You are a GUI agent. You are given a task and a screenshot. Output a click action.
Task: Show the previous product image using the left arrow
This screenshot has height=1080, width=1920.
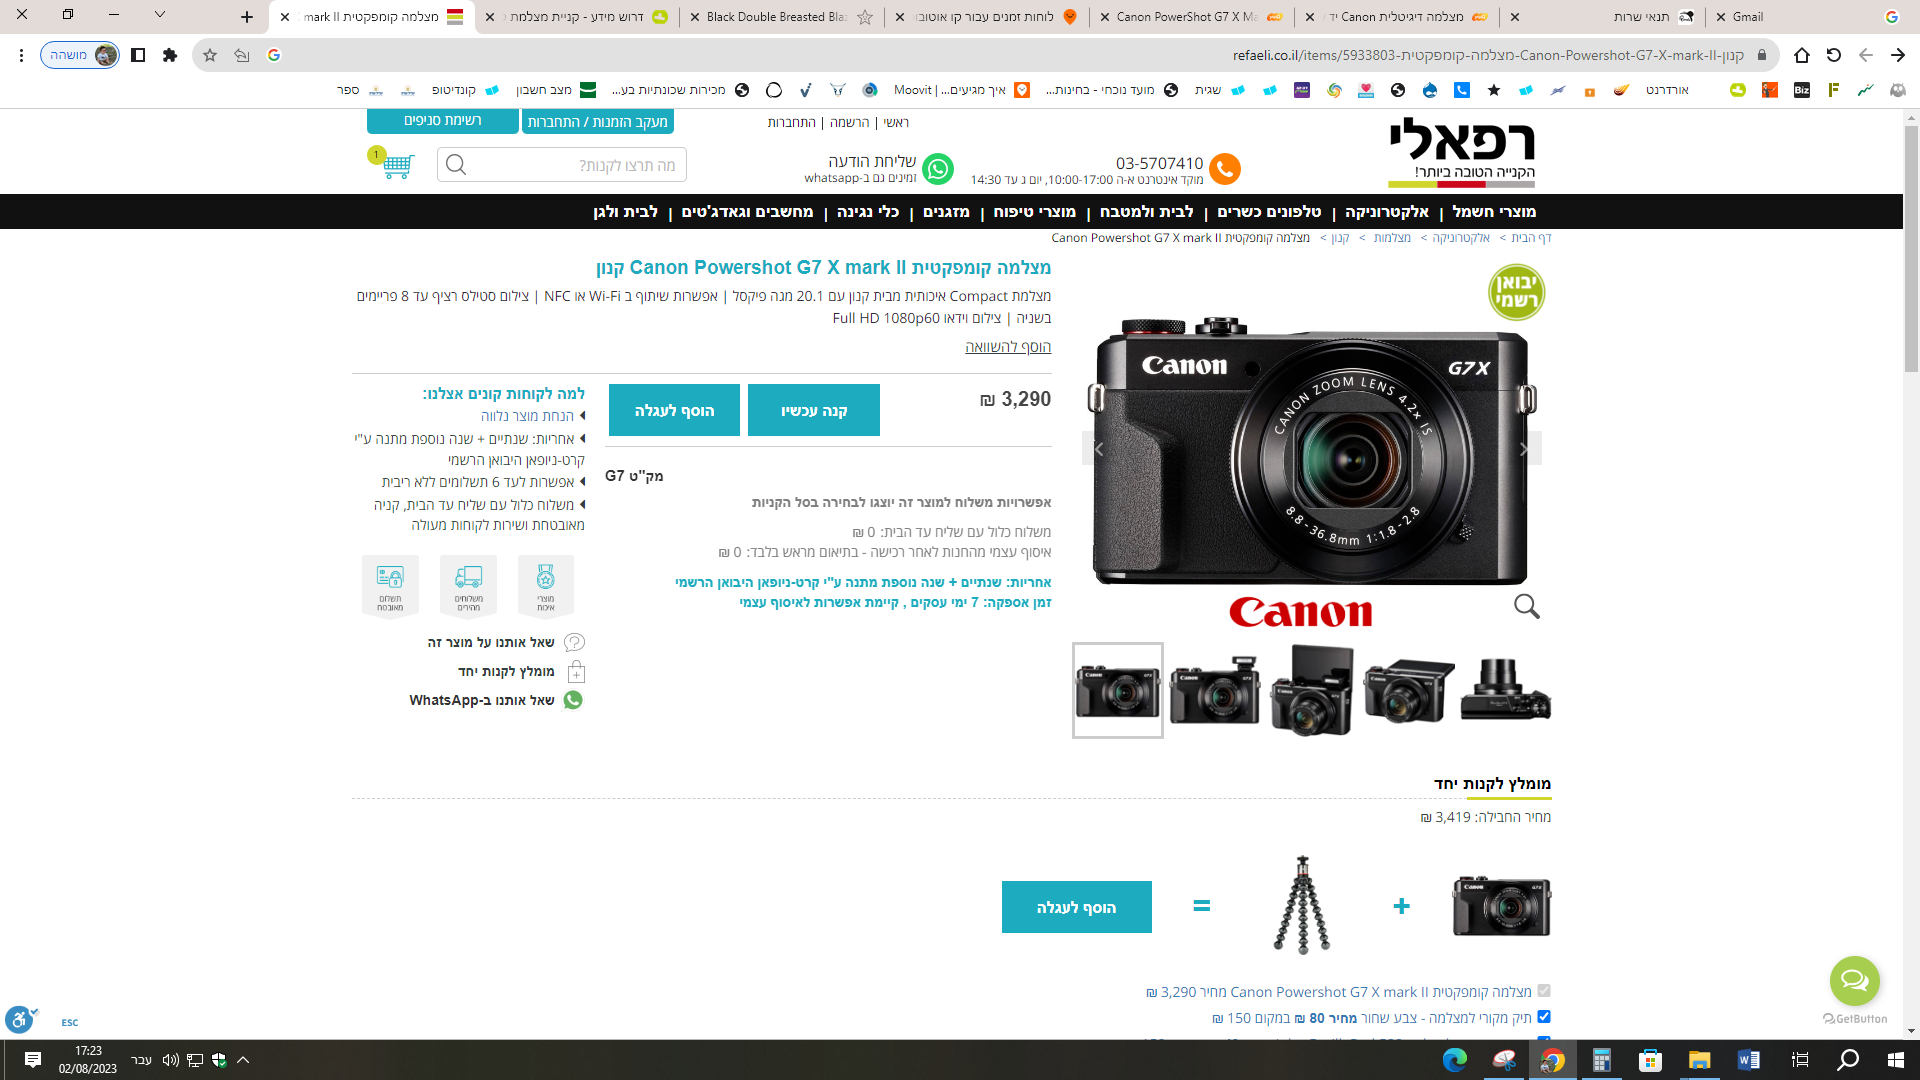(x=1098, y=449)
